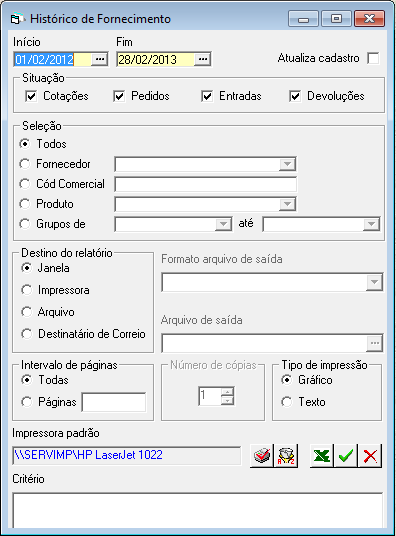Enable the Atualiza cadastro checkbox

(373, 58)
